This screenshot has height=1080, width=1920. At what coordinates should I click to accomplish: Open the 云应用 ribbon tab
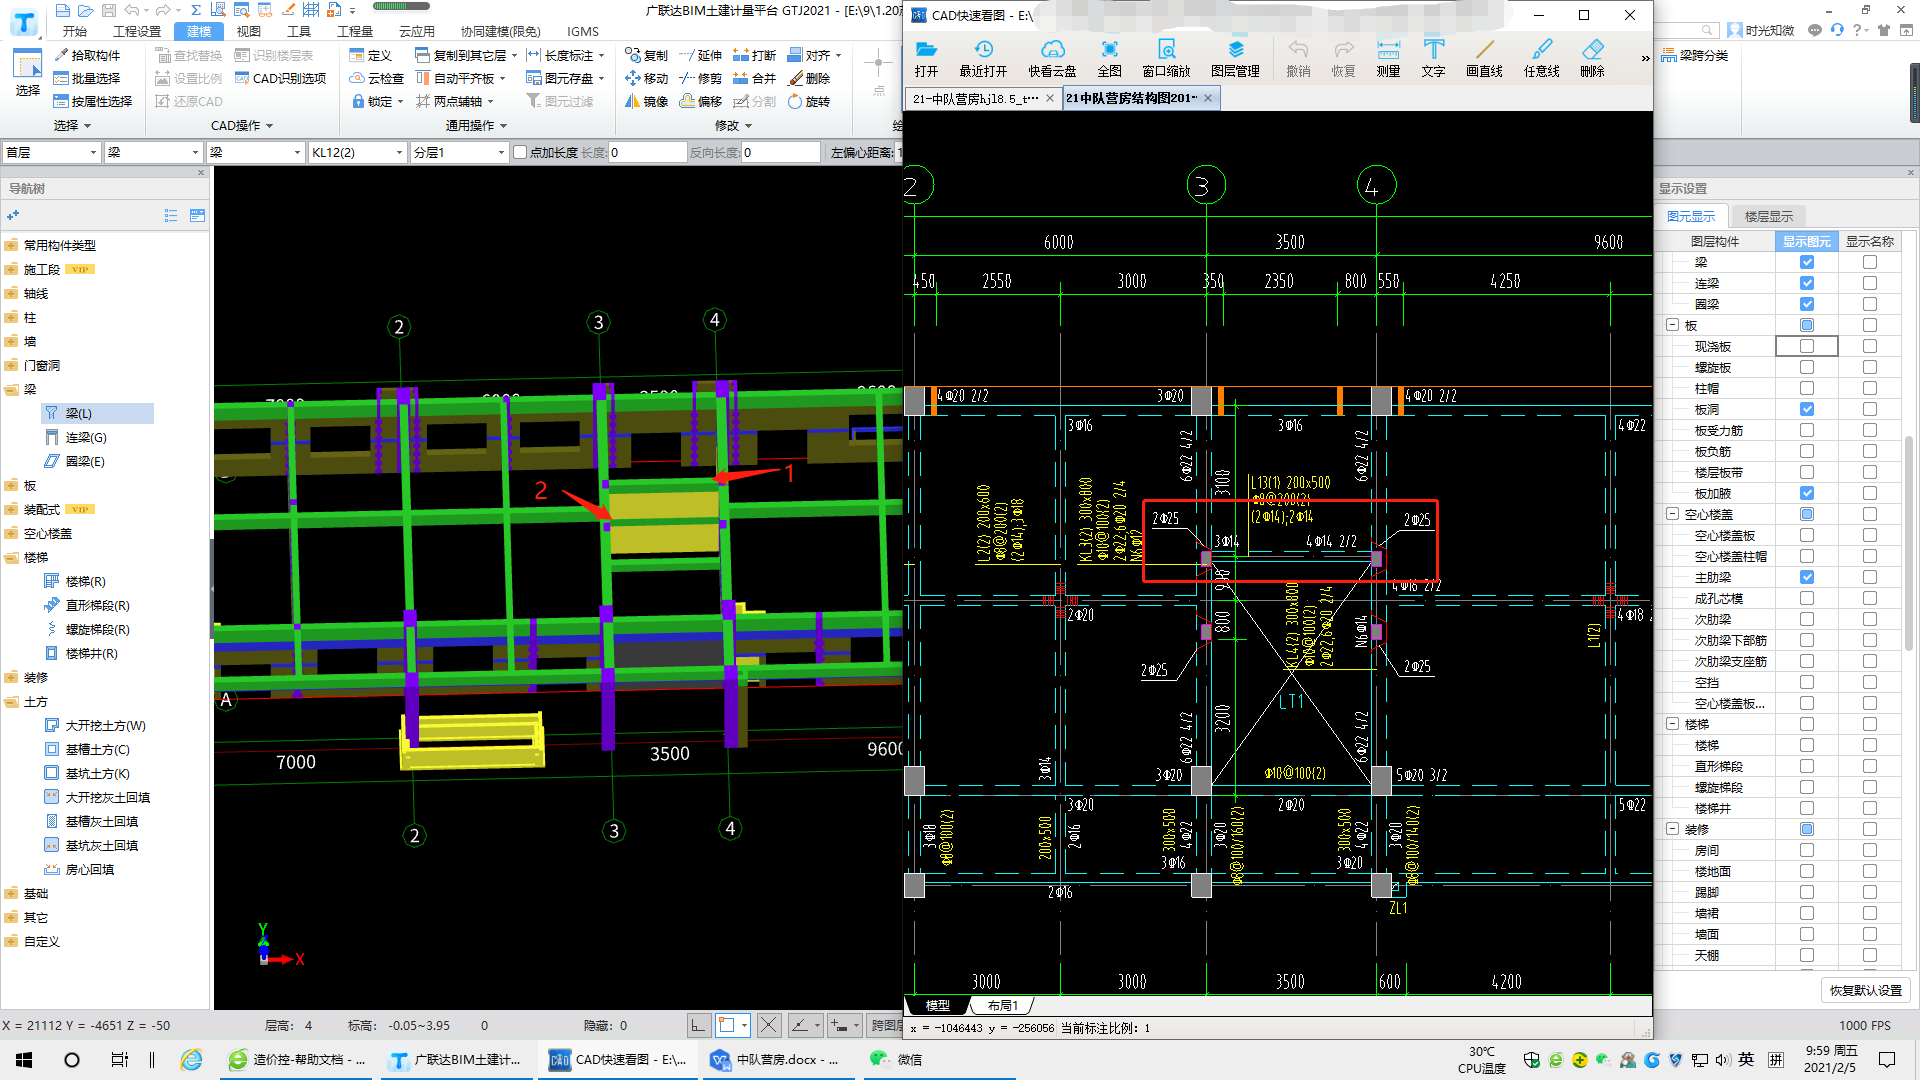[417, 31]
